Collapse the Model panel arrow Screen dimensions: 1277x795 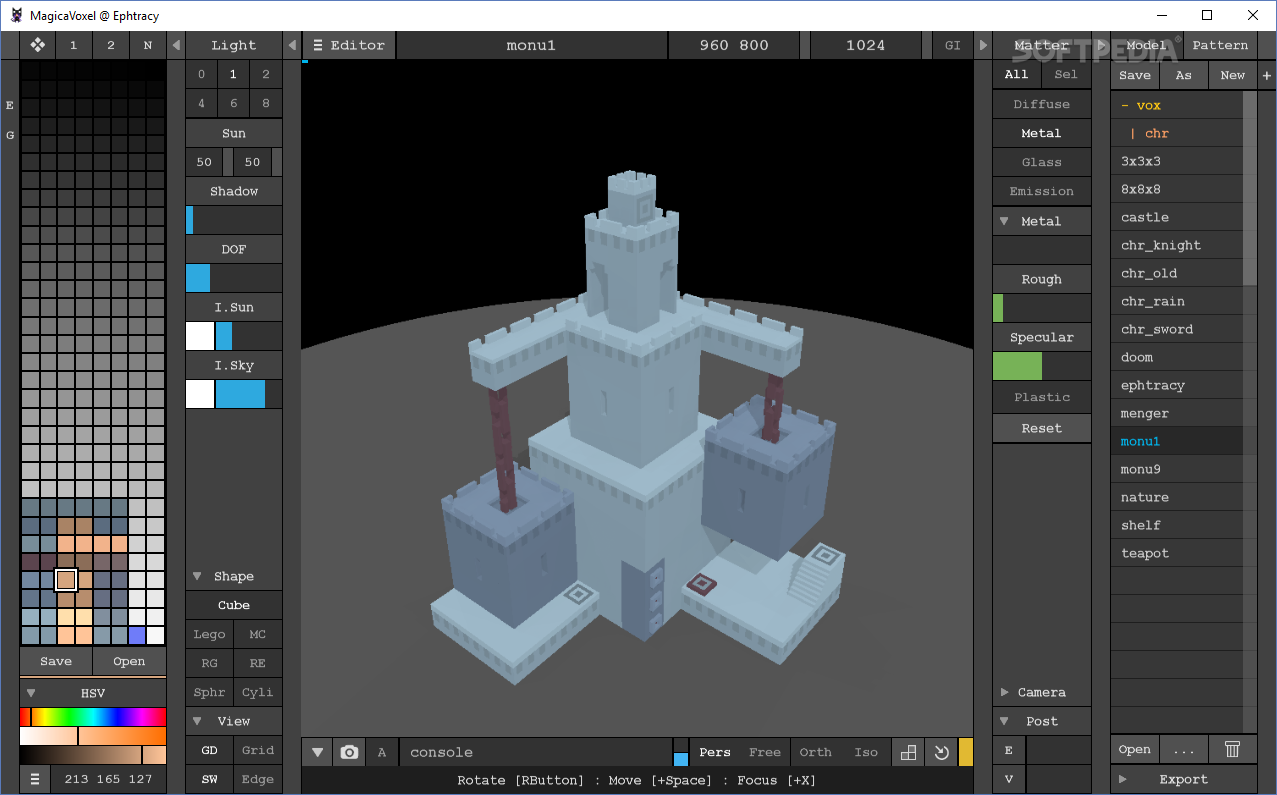coord(1101,45)
